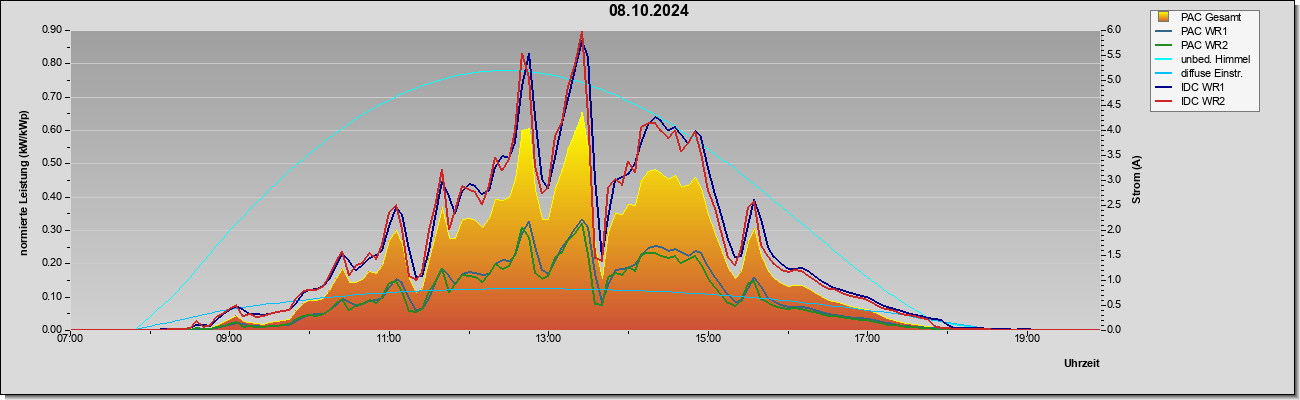The width and height of the screenshot is (1300, 400).
Task: Click the Strom (A) axis title
Action: tap(1136, 180)
